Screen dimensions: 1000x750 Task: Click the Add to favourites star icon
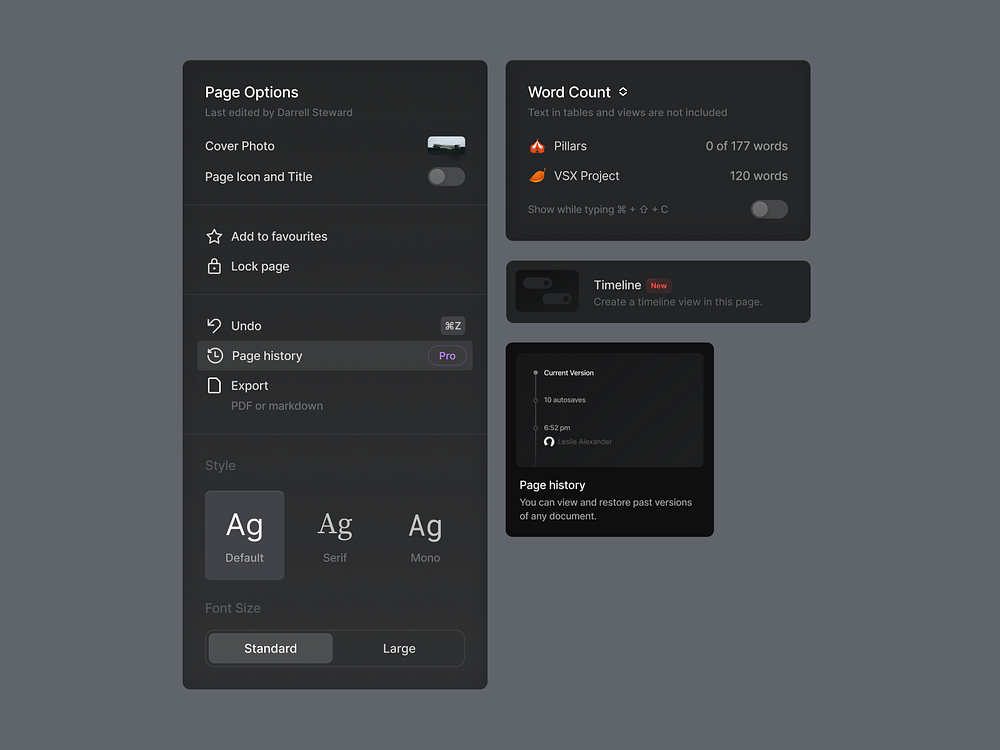pos(213,236)
